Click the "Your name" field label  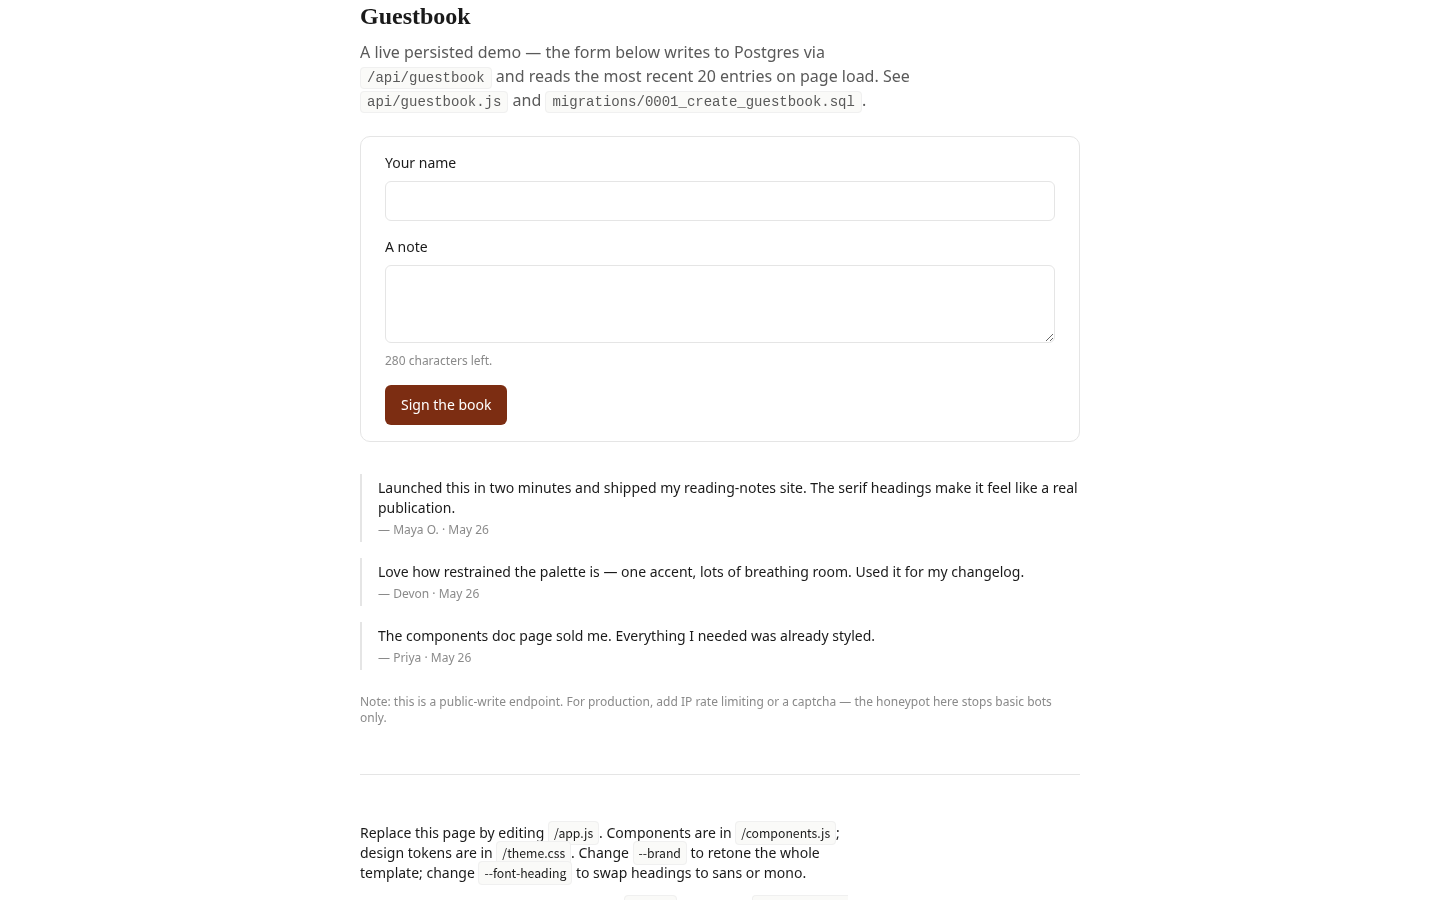click(420, 163)
